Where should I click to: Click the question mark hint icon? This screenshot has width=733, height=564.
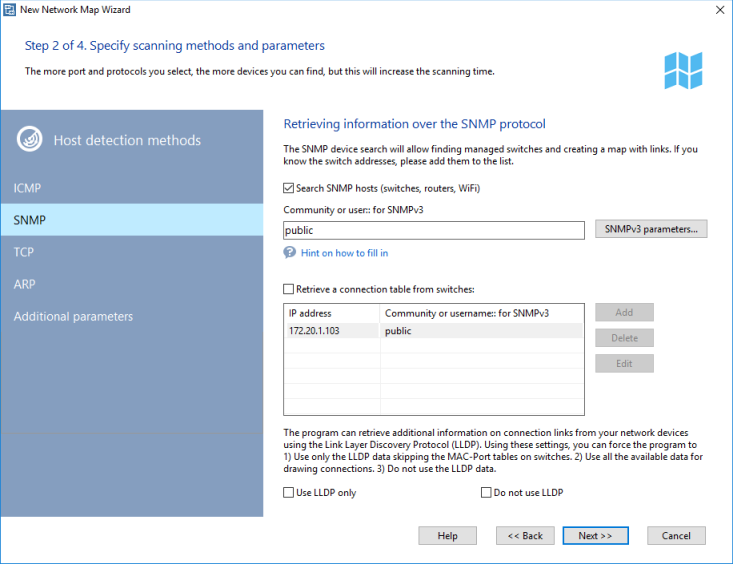[x=290, y=253]
